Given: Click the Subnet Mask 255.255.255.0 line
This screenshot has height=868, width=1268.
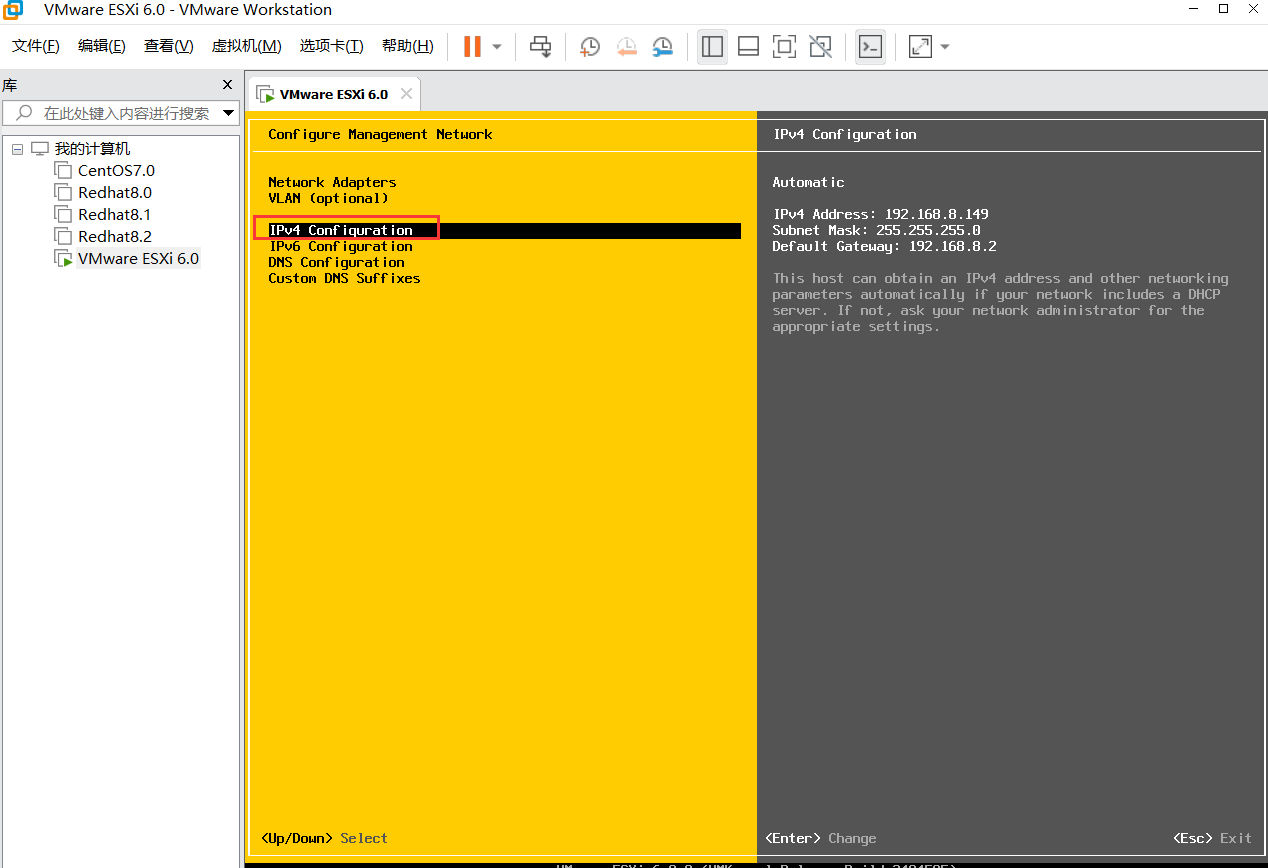Looking at the screenshot, I should (x=876, y=230).
